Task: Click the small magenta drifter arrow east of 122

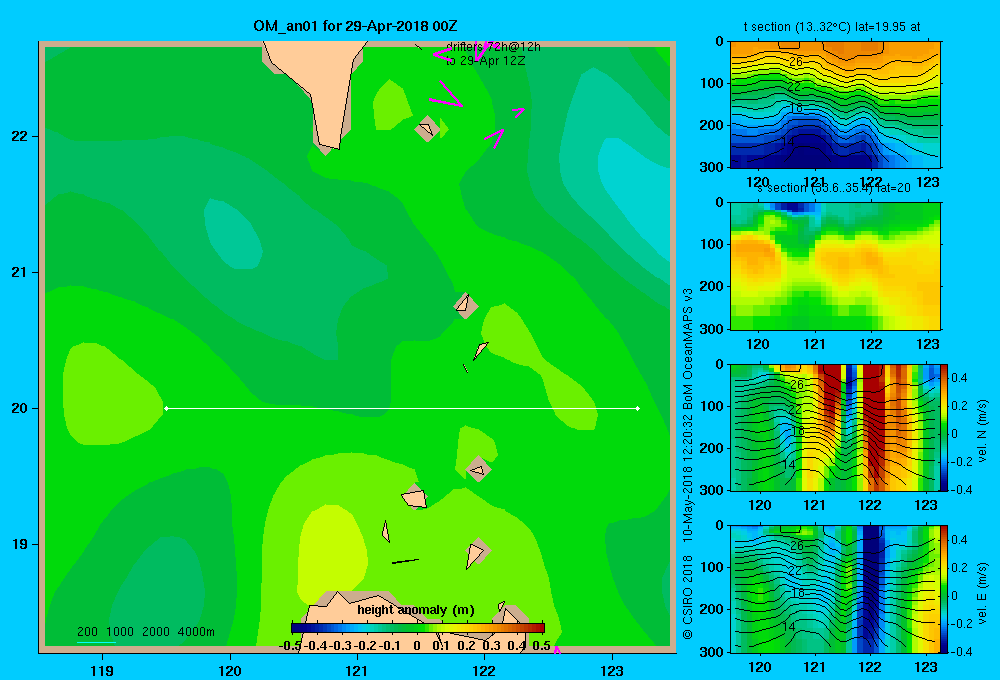Action: (518, 113)
